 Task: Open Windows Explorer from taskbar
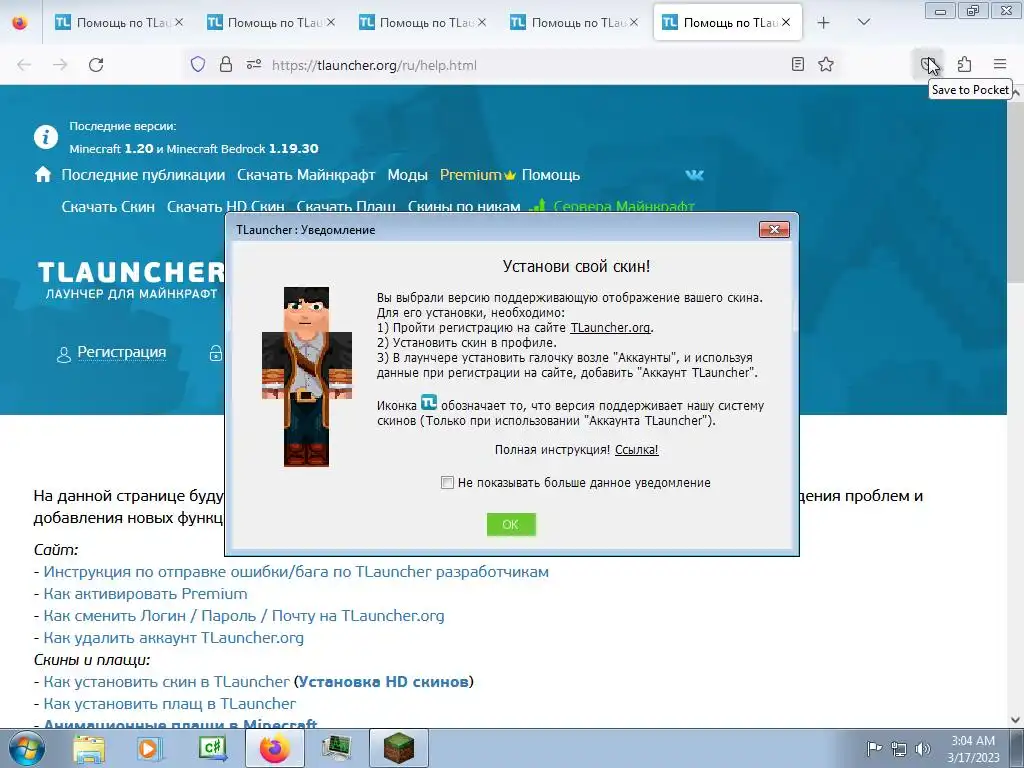coord(89,748)
